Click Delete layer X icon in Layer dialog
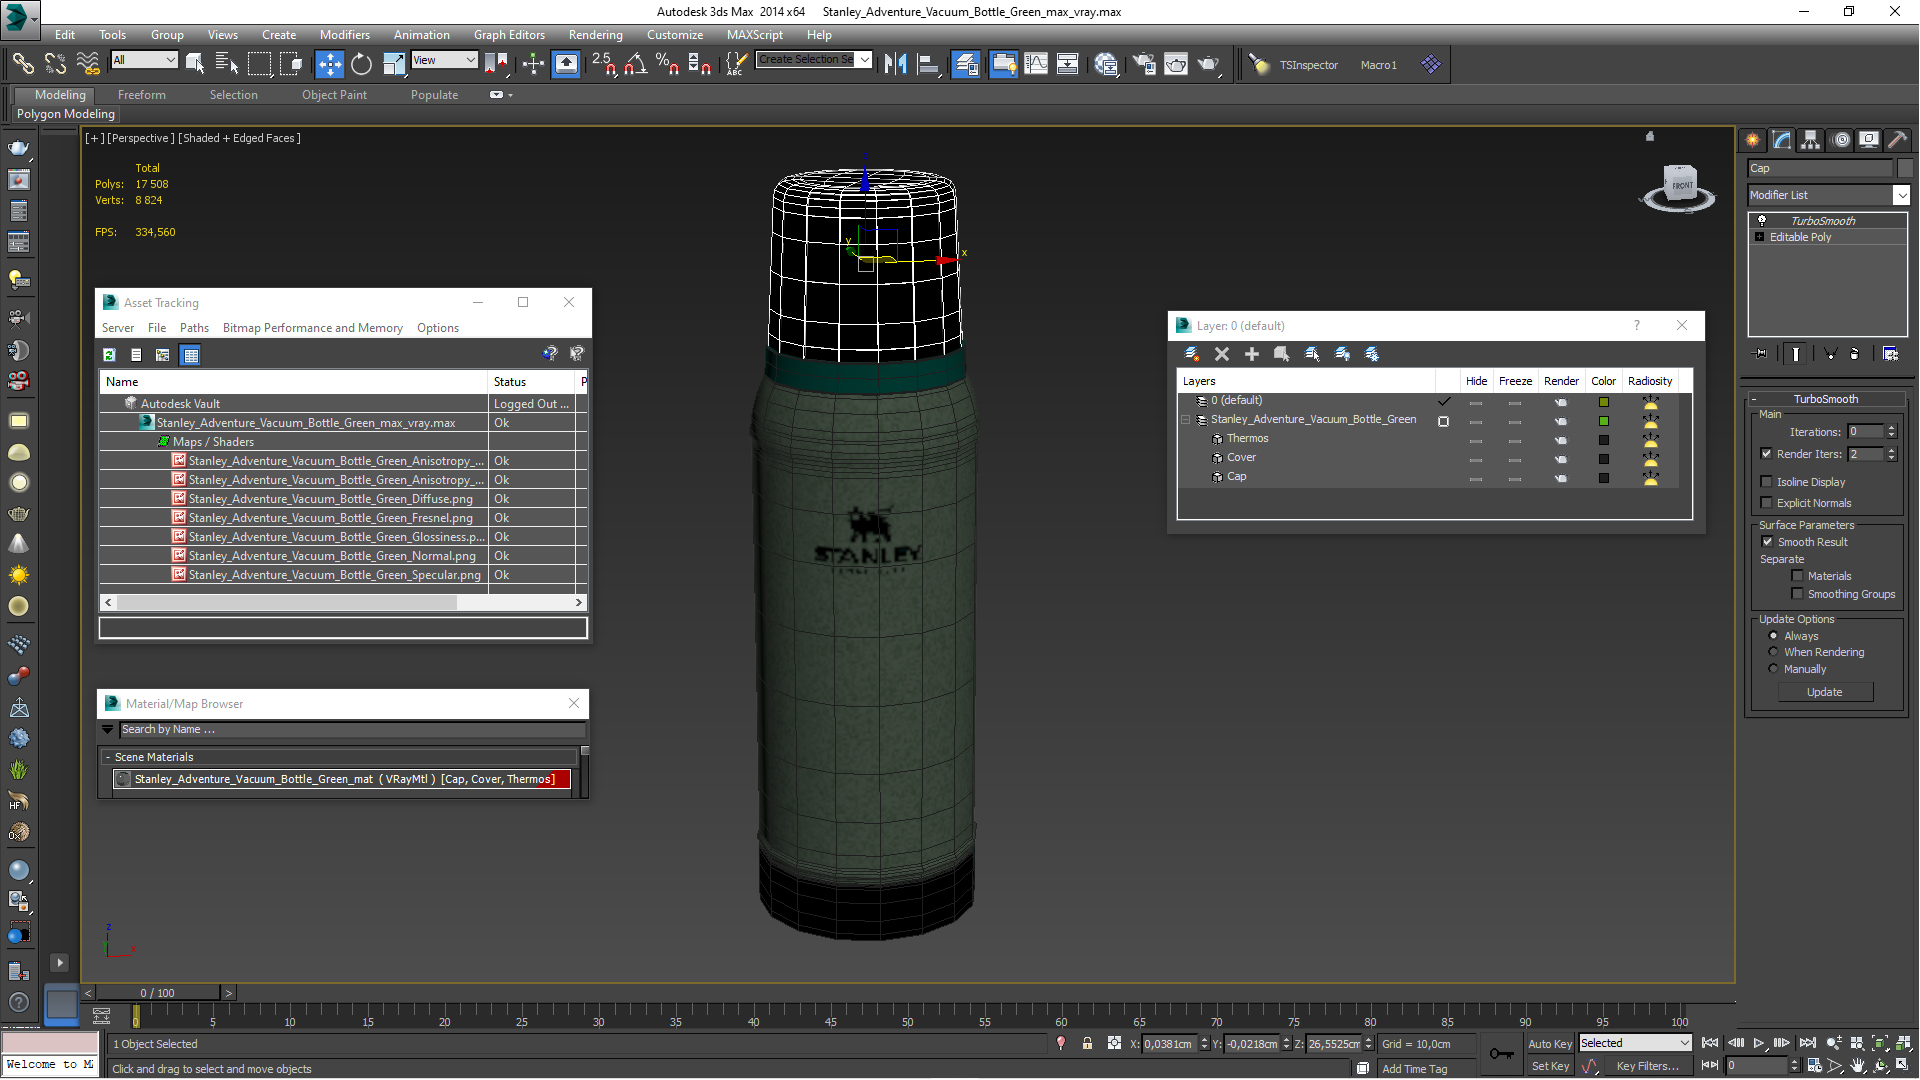Viewport: 1920px width, 1080px height. tap(1222, 354)
